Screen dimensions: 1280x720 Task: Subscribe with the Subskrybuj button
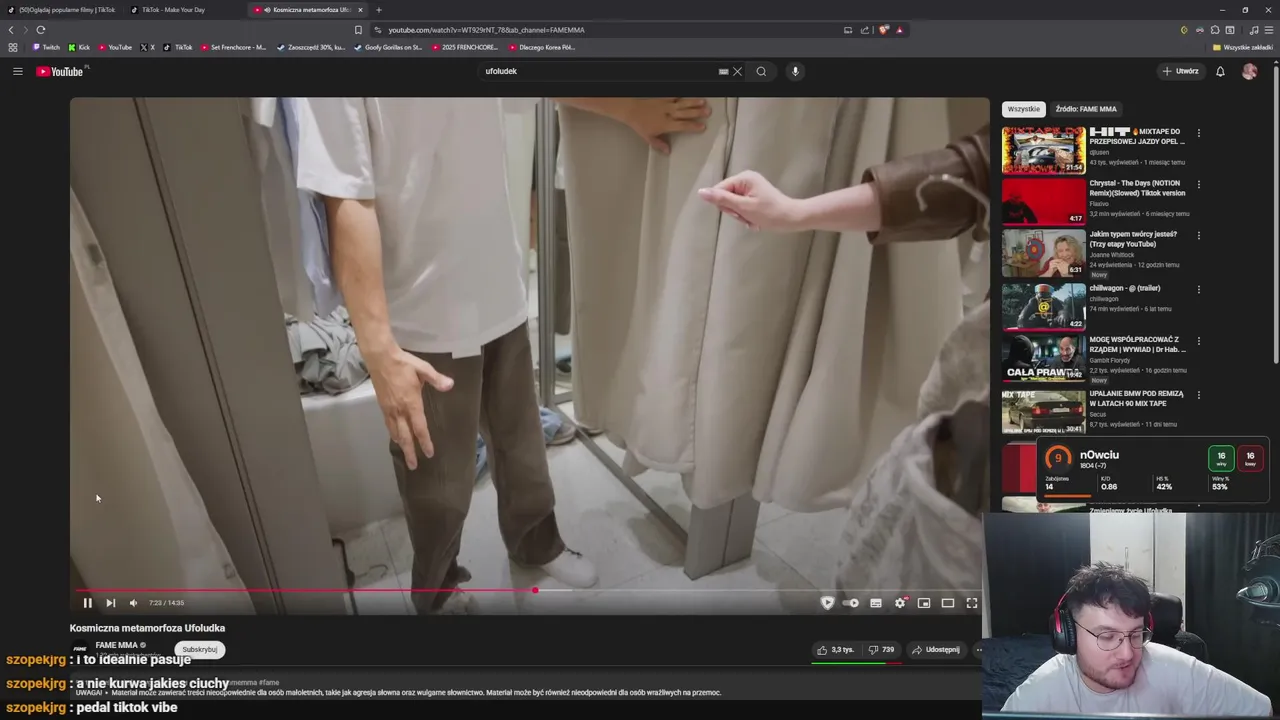click(199, 650)
